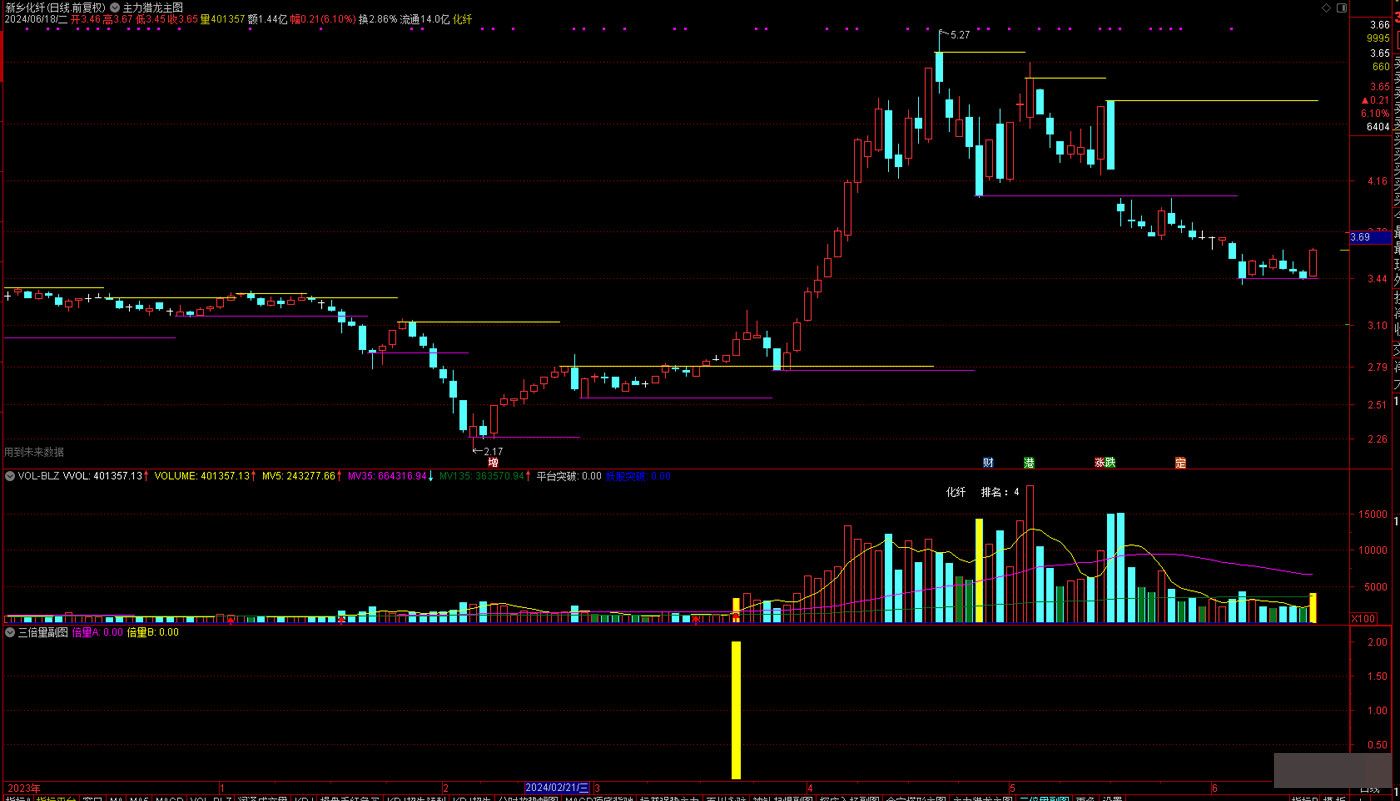Click the 财 event marker below the chart
Screen dimensions: 1400x801
tap(988, 463)
